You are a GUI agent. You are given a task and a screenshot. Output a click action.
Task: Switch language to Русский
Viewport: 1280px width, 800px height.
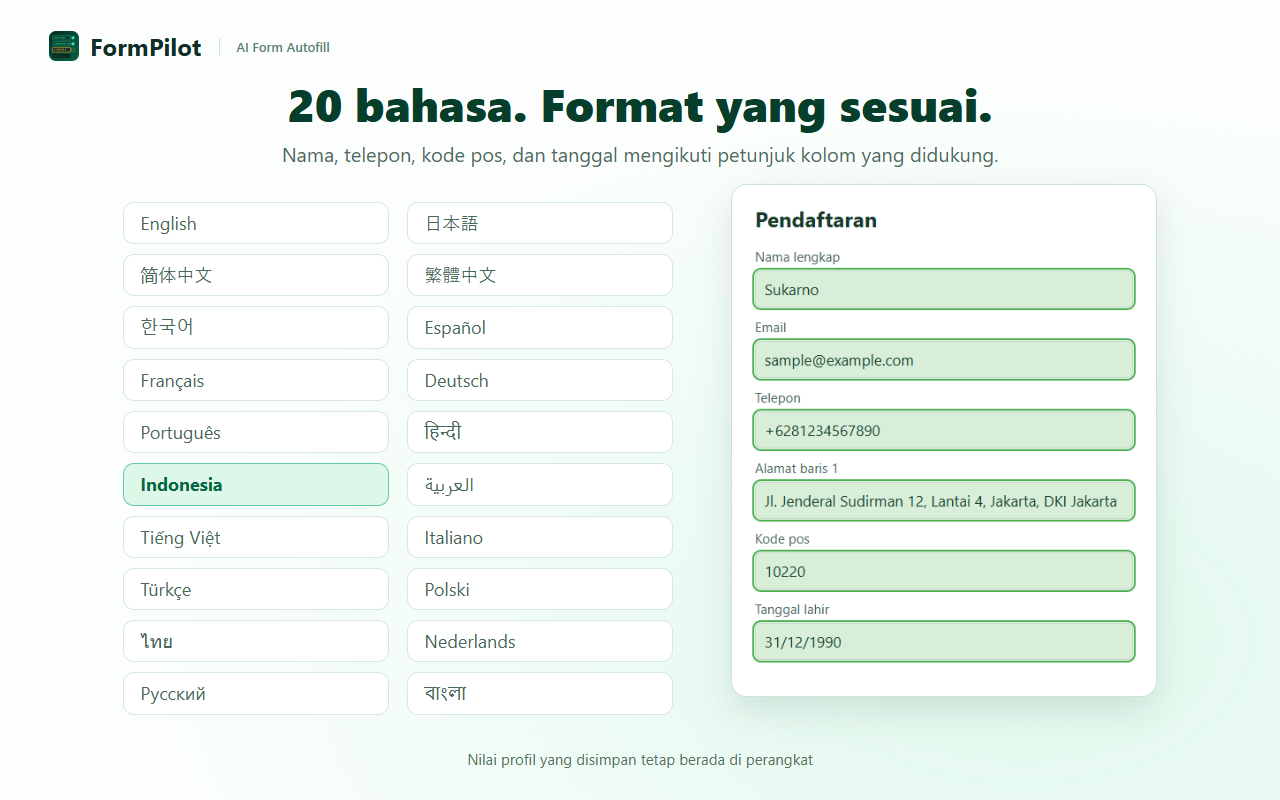click(256, 693)
